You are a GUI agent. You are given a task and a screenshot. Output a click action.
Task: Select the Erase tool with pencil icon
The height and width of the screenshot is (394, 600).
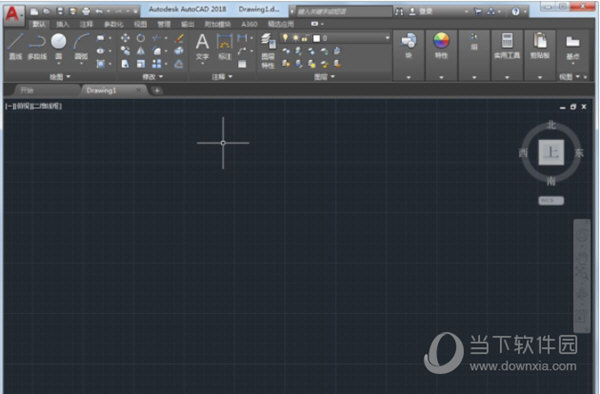179,38
